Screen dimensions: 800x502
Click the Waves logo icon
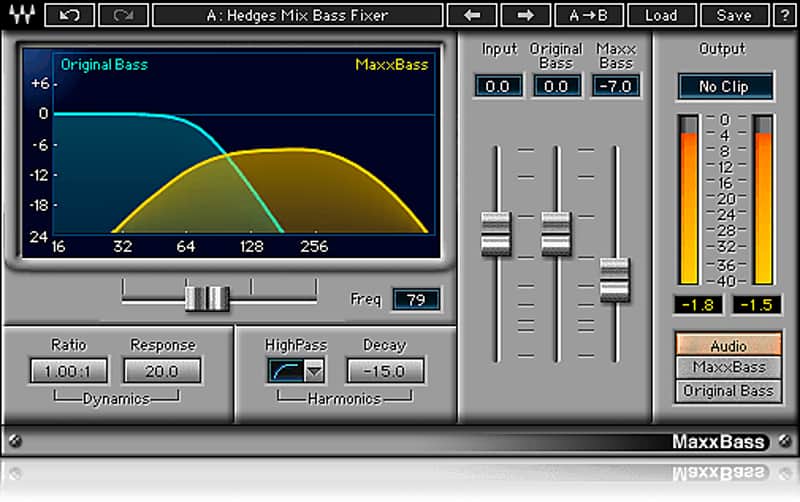point(21,14)
